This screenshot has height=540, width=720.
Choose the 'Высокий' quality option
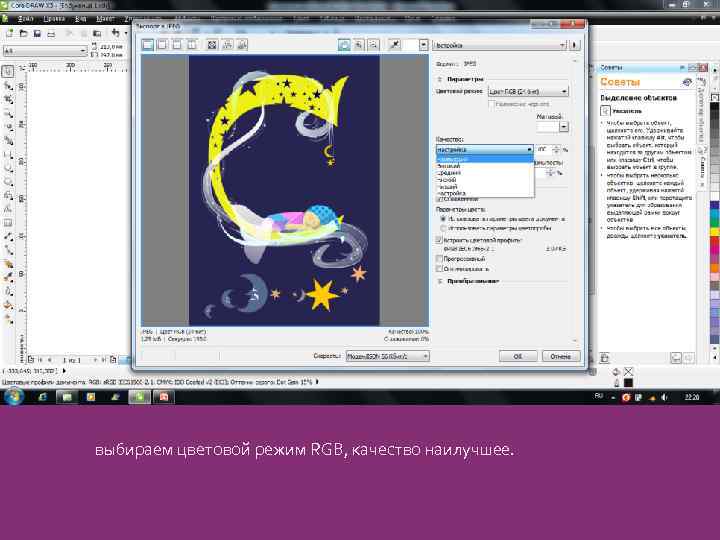pos(484,166)
